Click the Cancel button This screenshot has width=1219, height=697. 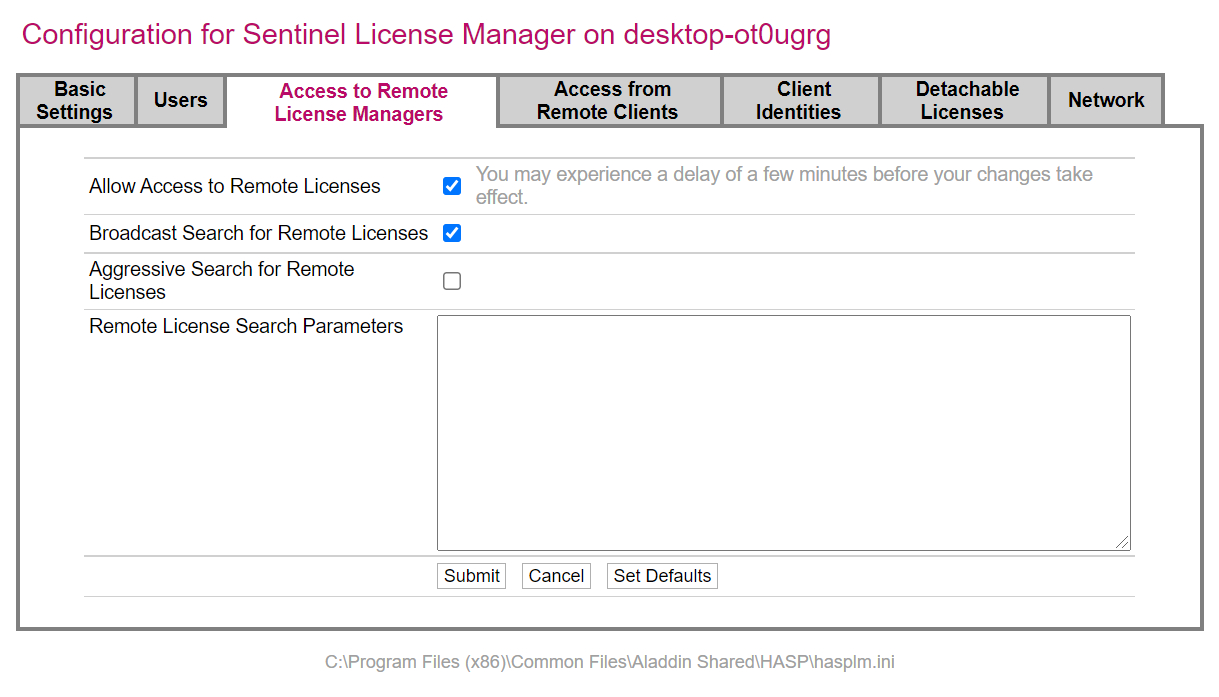click(556, 576)
